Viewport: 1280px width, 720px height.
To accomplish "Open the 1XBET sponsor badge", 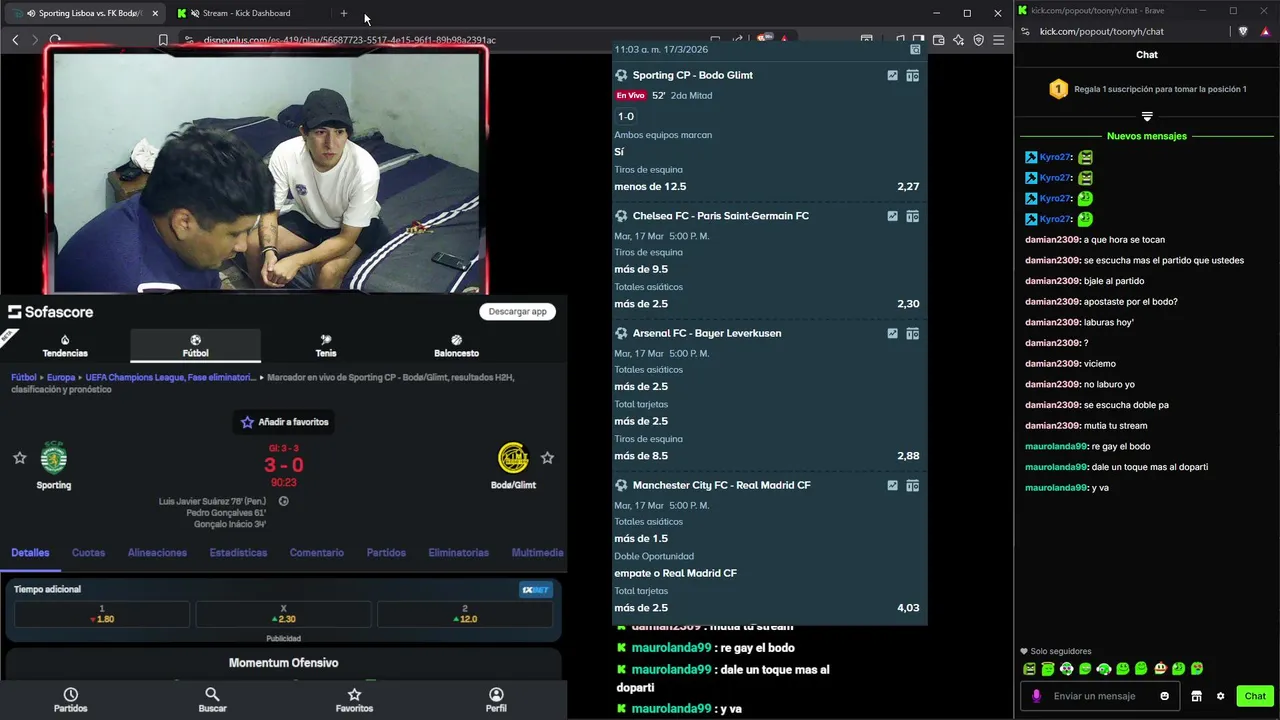I will pyautogui.click(x=535, y=590).
